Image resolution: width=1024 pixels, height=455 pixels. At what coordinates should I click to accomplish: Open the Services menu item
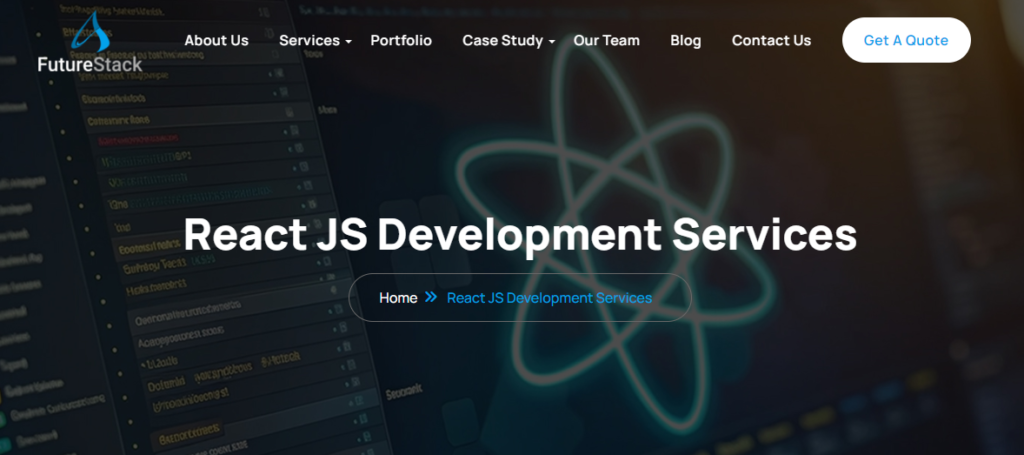309,40
